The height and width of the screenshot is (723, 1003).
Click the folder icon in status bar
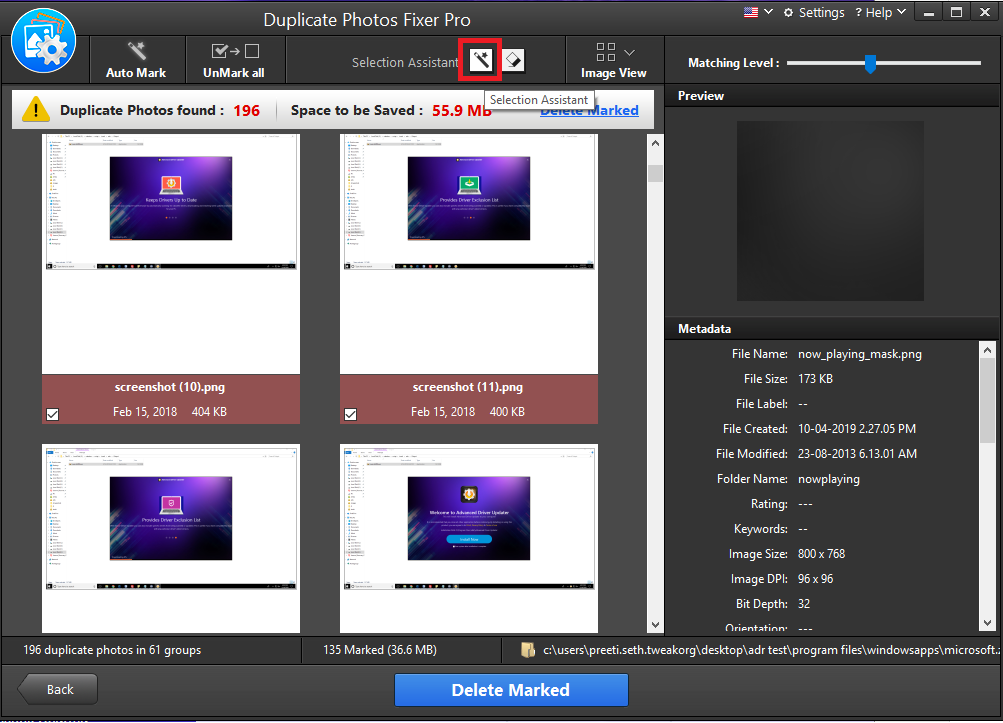click(x=528, y=650)
